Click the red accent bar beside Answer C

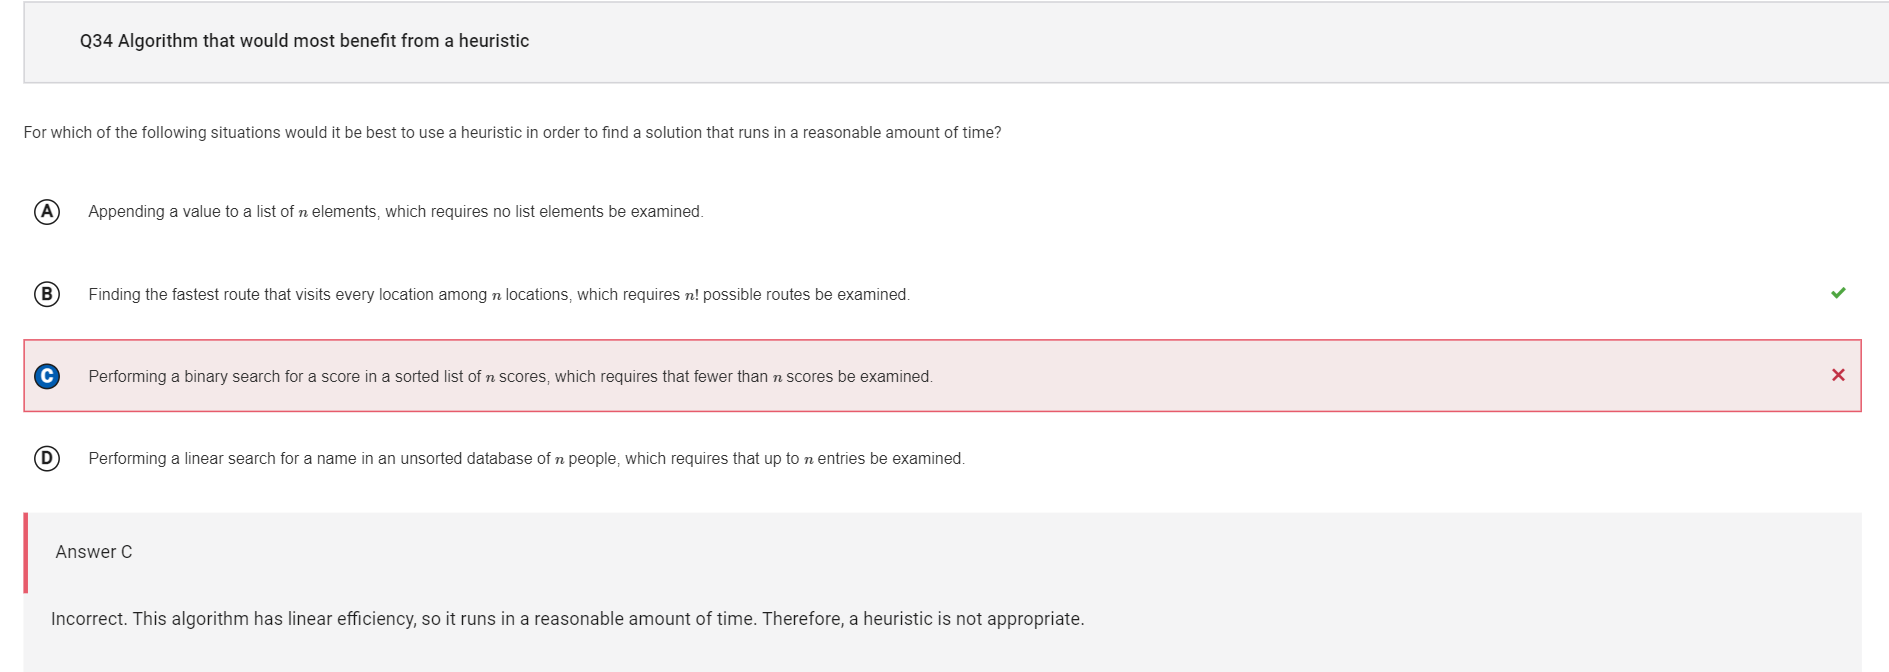(x=25, y=553)
